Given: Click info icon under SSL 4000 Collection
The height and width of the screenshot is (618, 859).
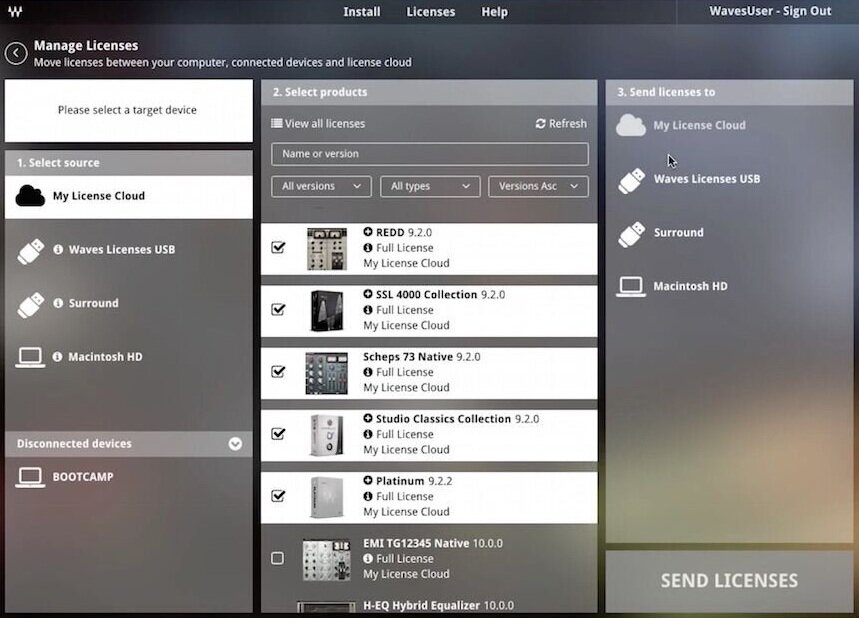Looking at the screenshot, I should coord(368,310).
